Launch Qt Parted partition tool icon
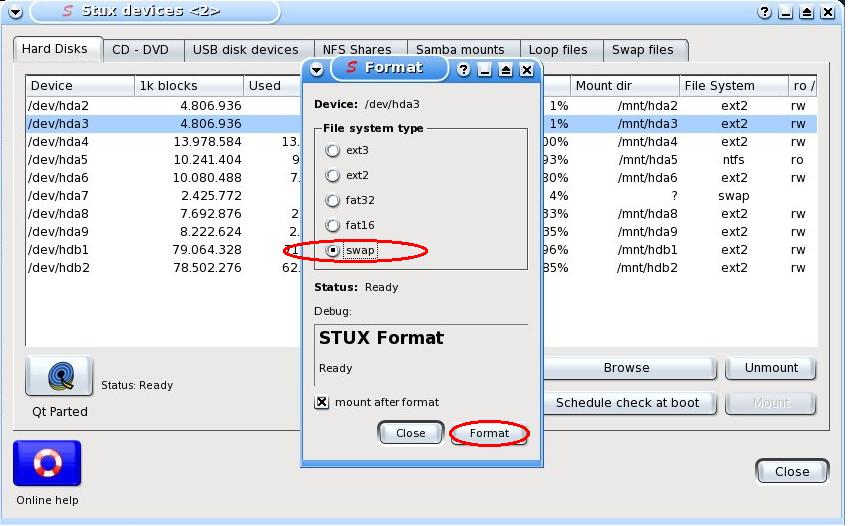Viewport: 848px width, 526px height. (59, 376)
